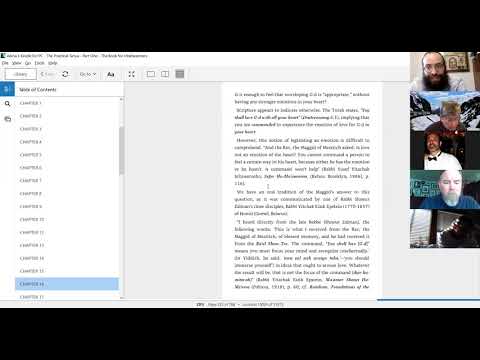480x360 pixels.
Task: Select the gray-bearded man in blue video tile
Action: [x=445, y=189]
